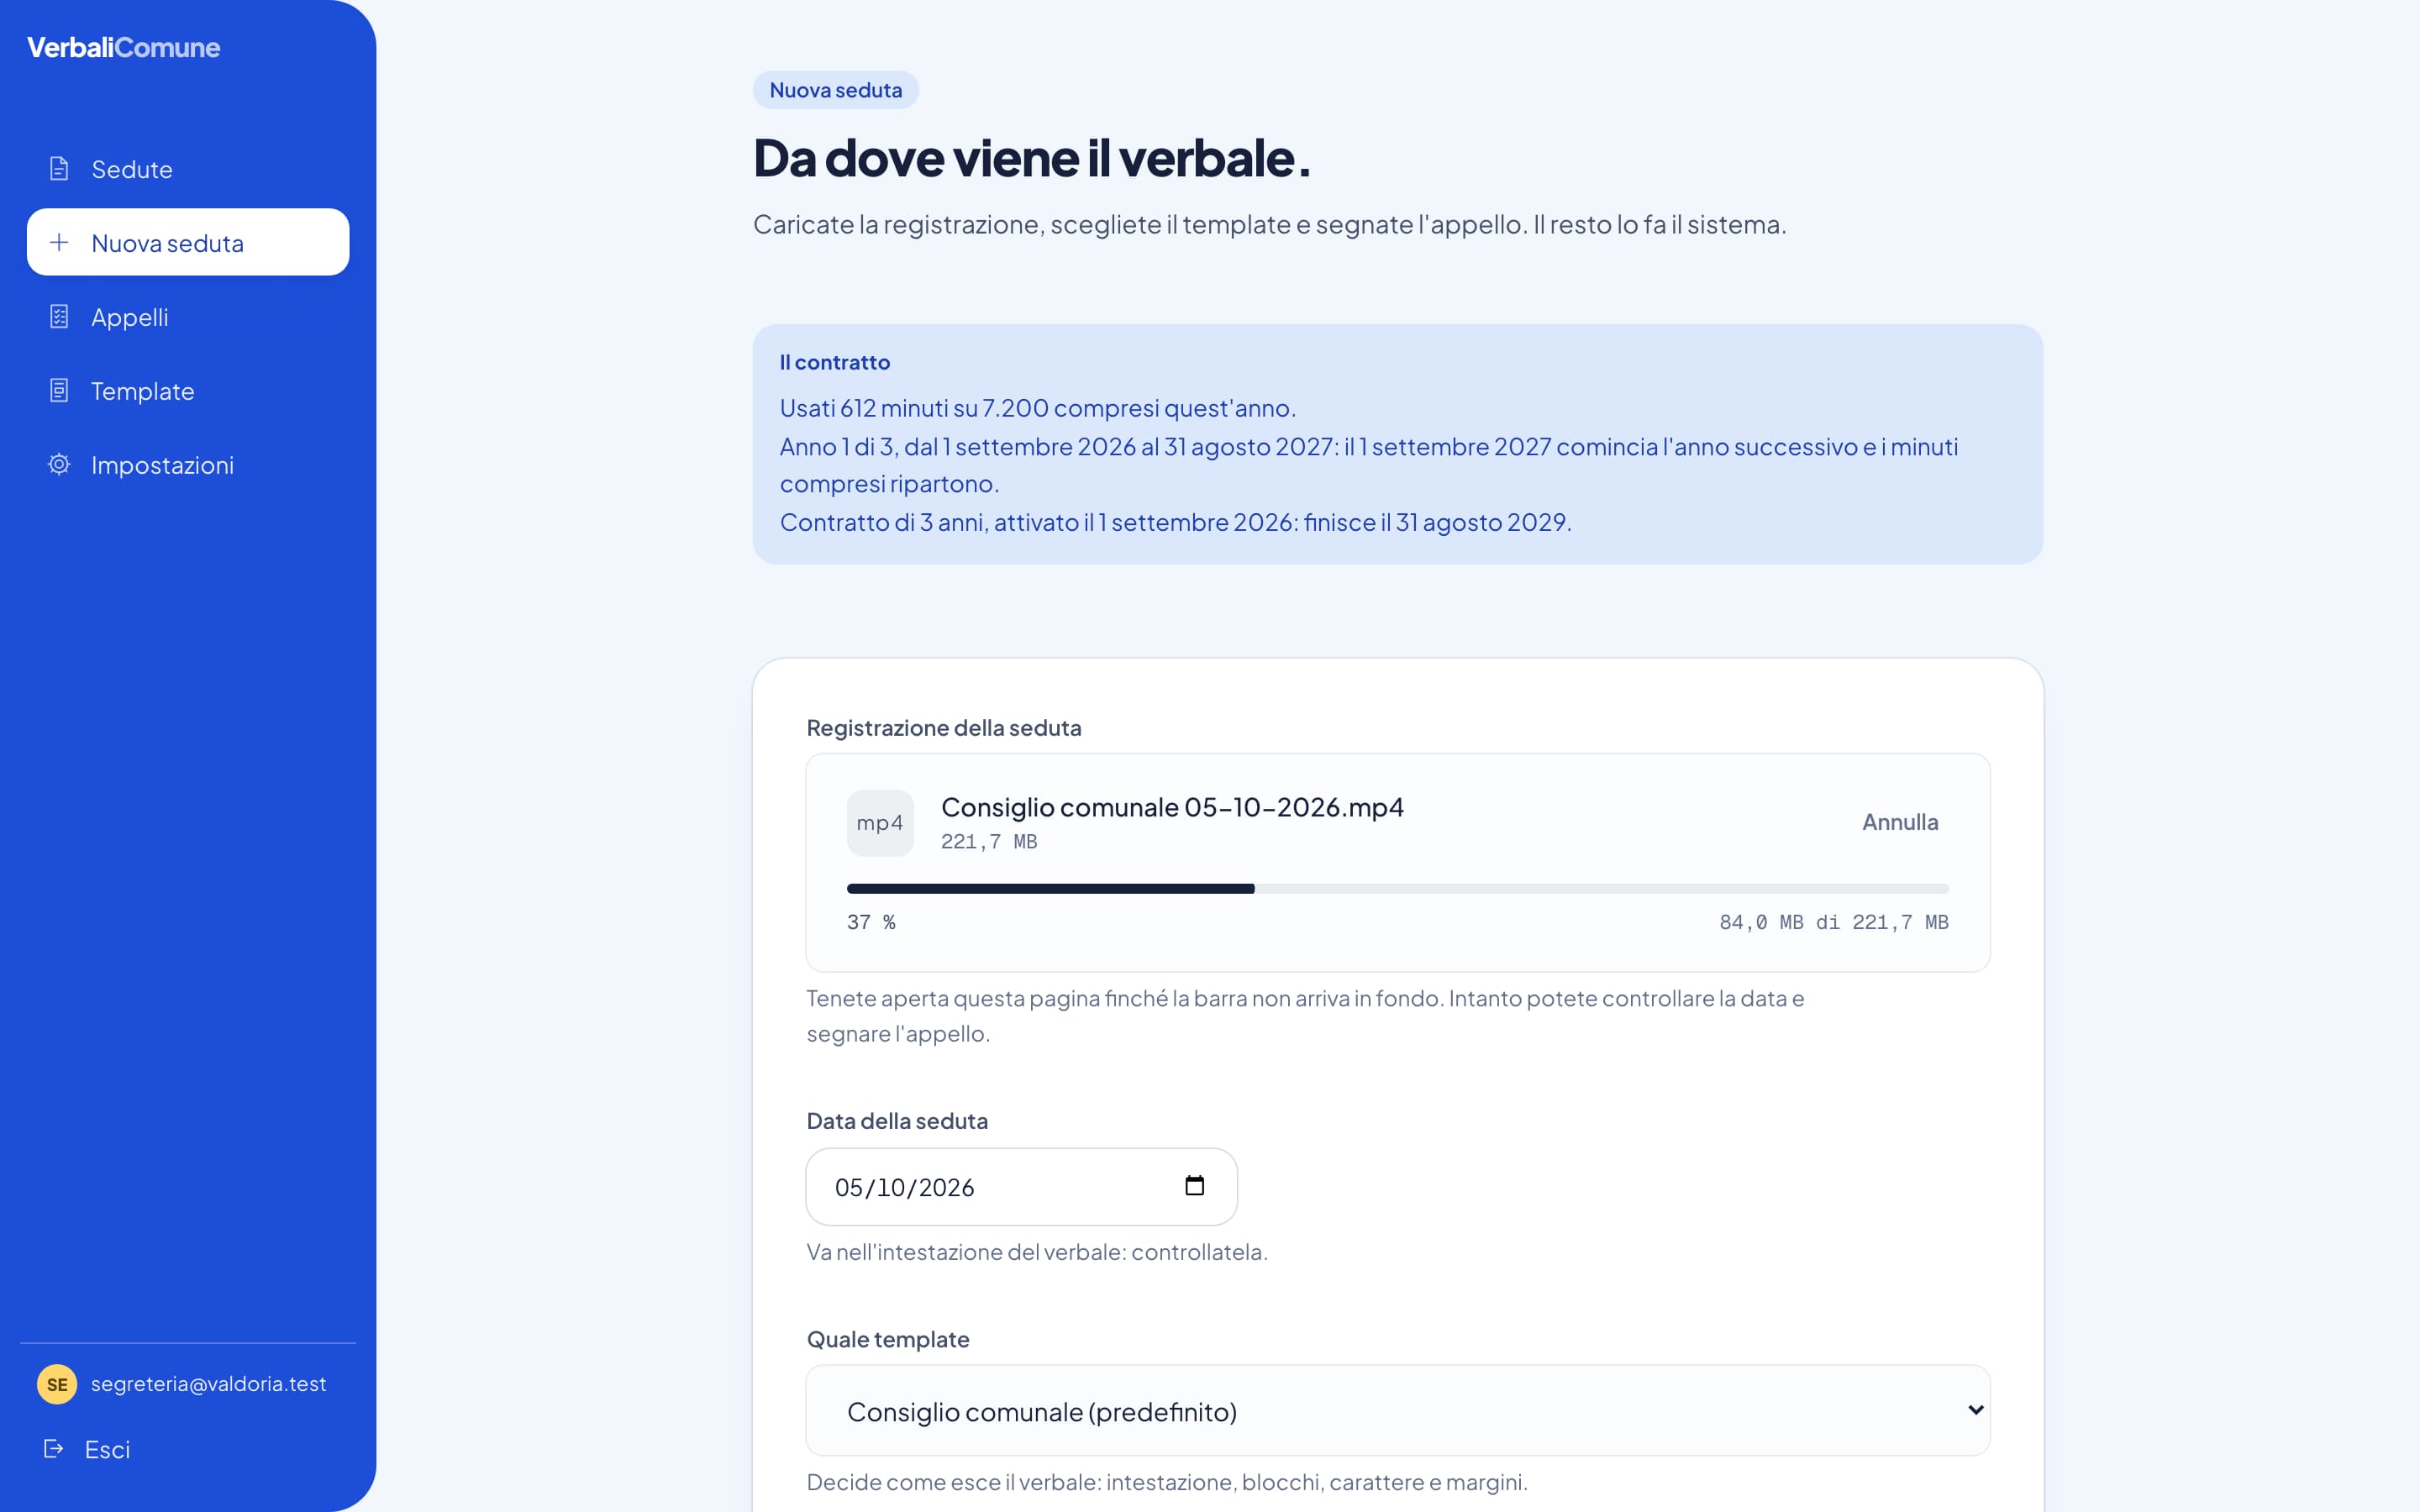Click the heading Da dove viene il verbale.
This screenshot has width=2420, height=1512.
(x=1031, y=158)
